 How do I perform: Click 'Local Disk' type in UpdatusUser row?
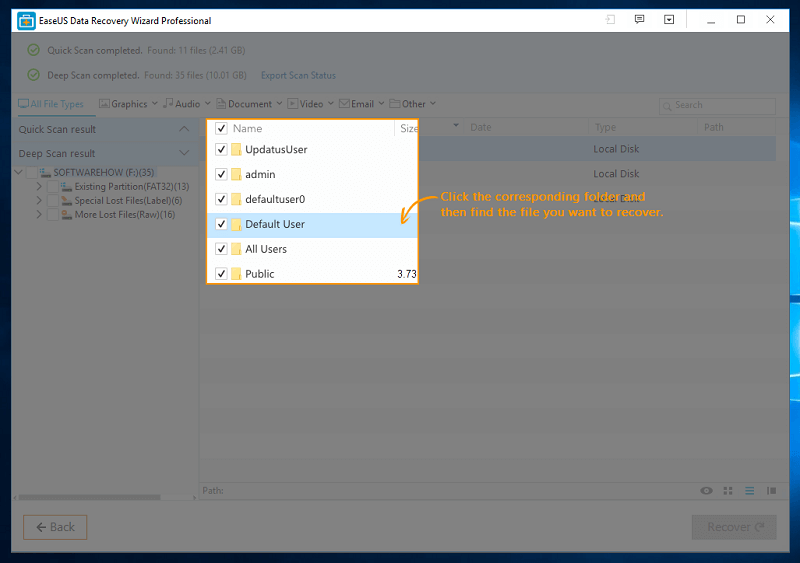(616, 149)
